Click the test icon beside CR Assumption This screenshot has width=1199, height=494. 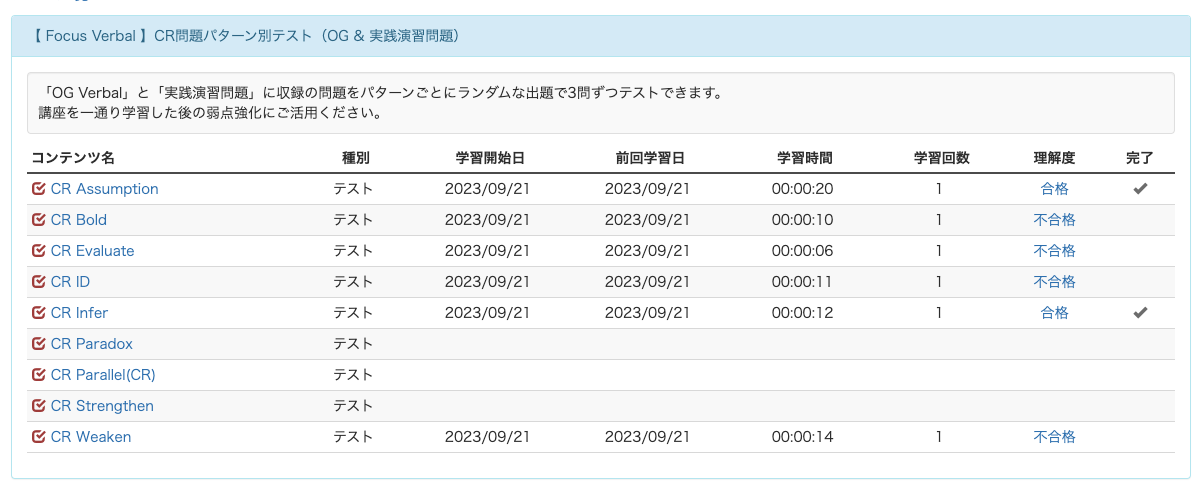[39, 189]
